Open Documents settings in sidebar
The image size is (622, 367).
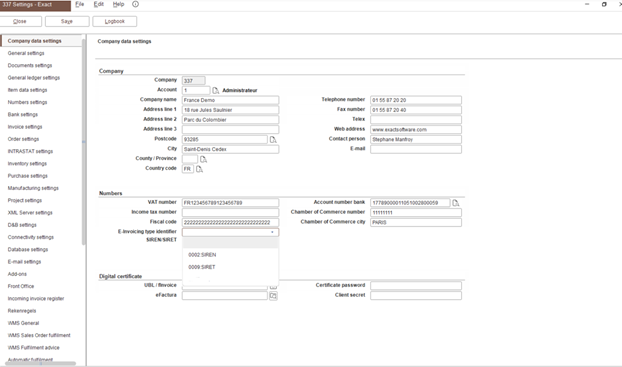point(30,65)
